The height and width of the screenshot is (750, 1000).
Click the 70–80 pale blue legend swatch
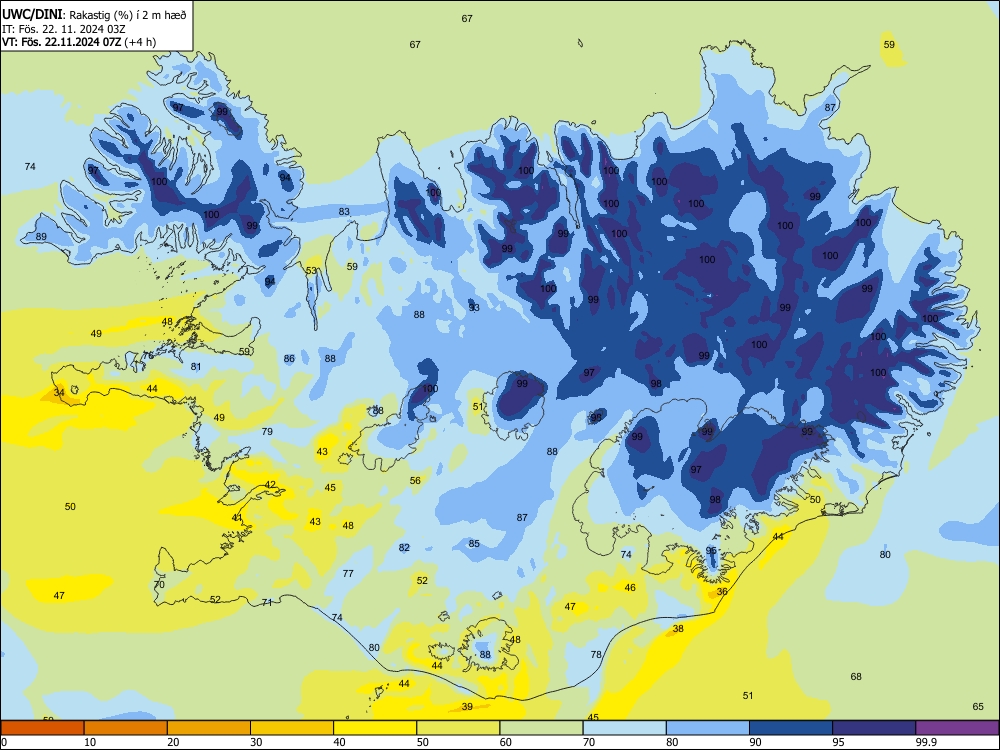coord(624,728)
